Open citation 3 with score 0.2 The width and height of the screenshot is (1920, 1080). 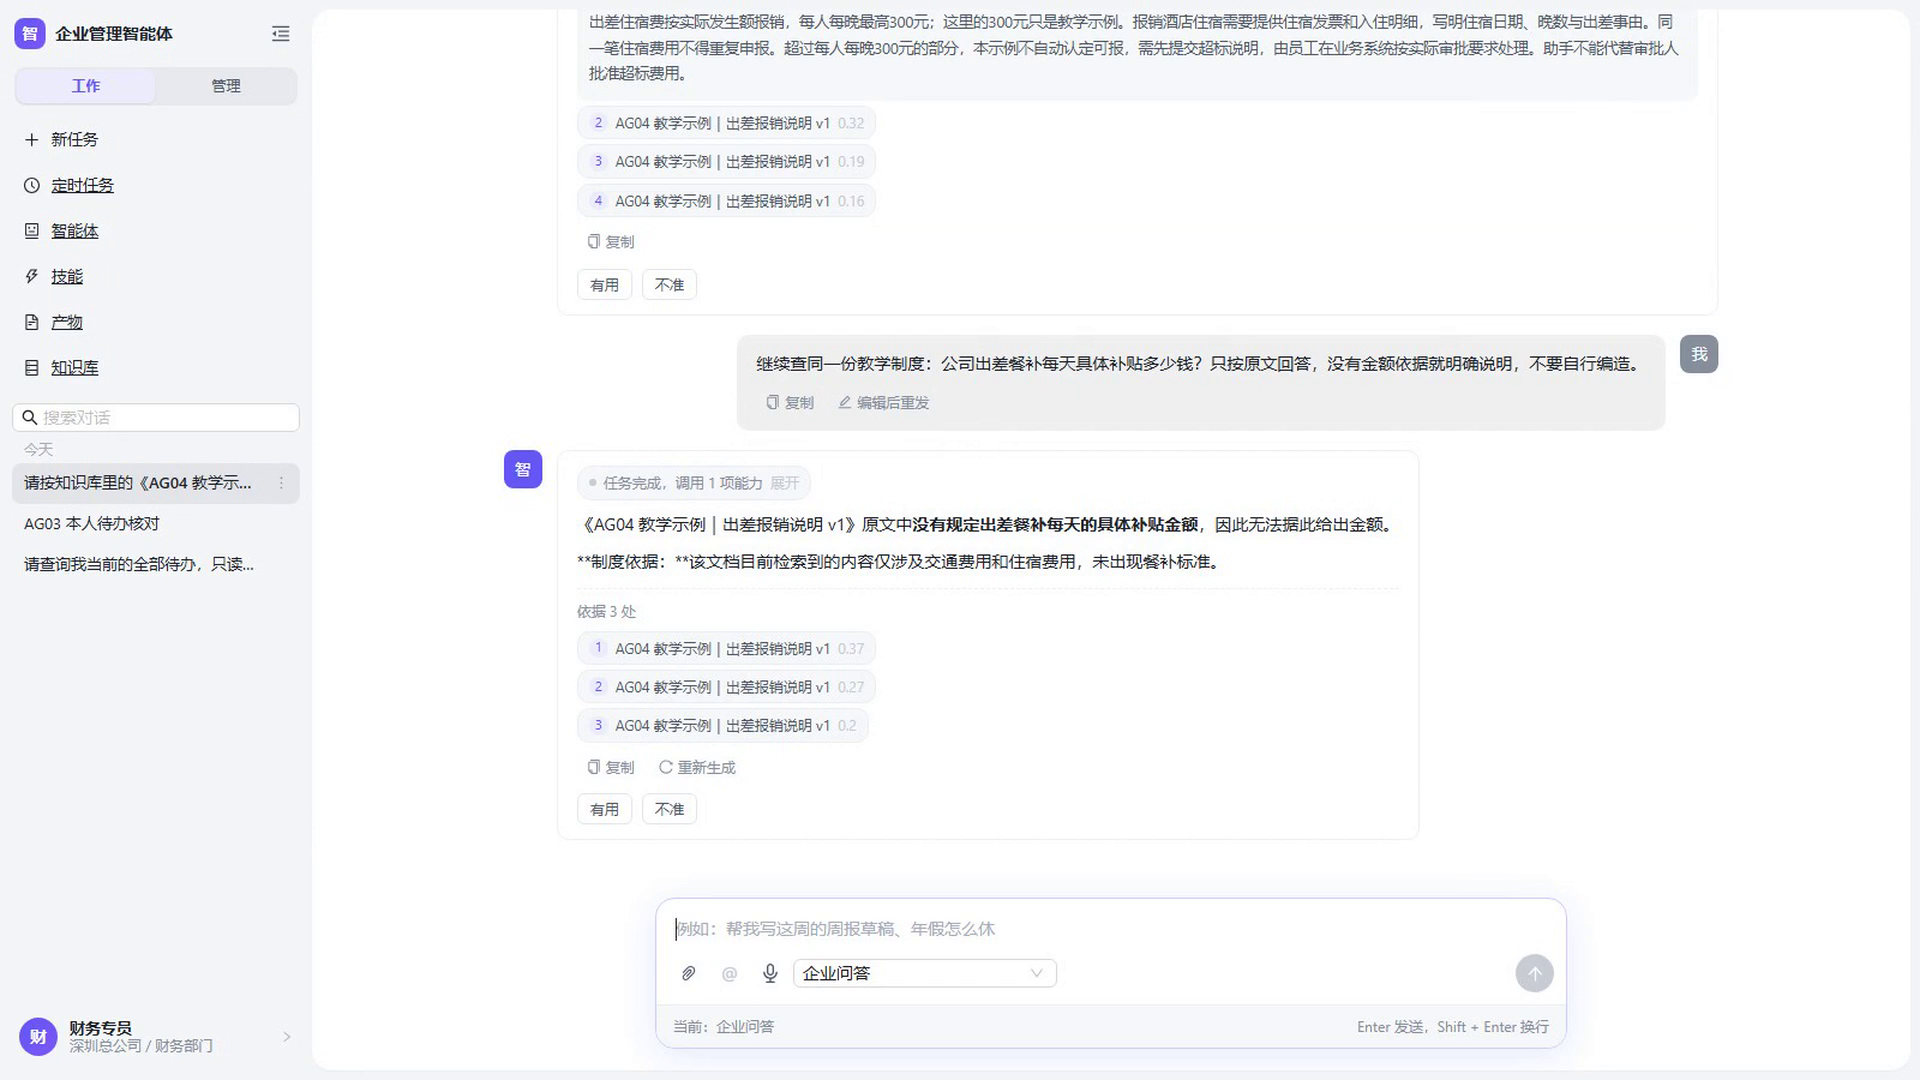pyautogui.click(x=722, y=726)
